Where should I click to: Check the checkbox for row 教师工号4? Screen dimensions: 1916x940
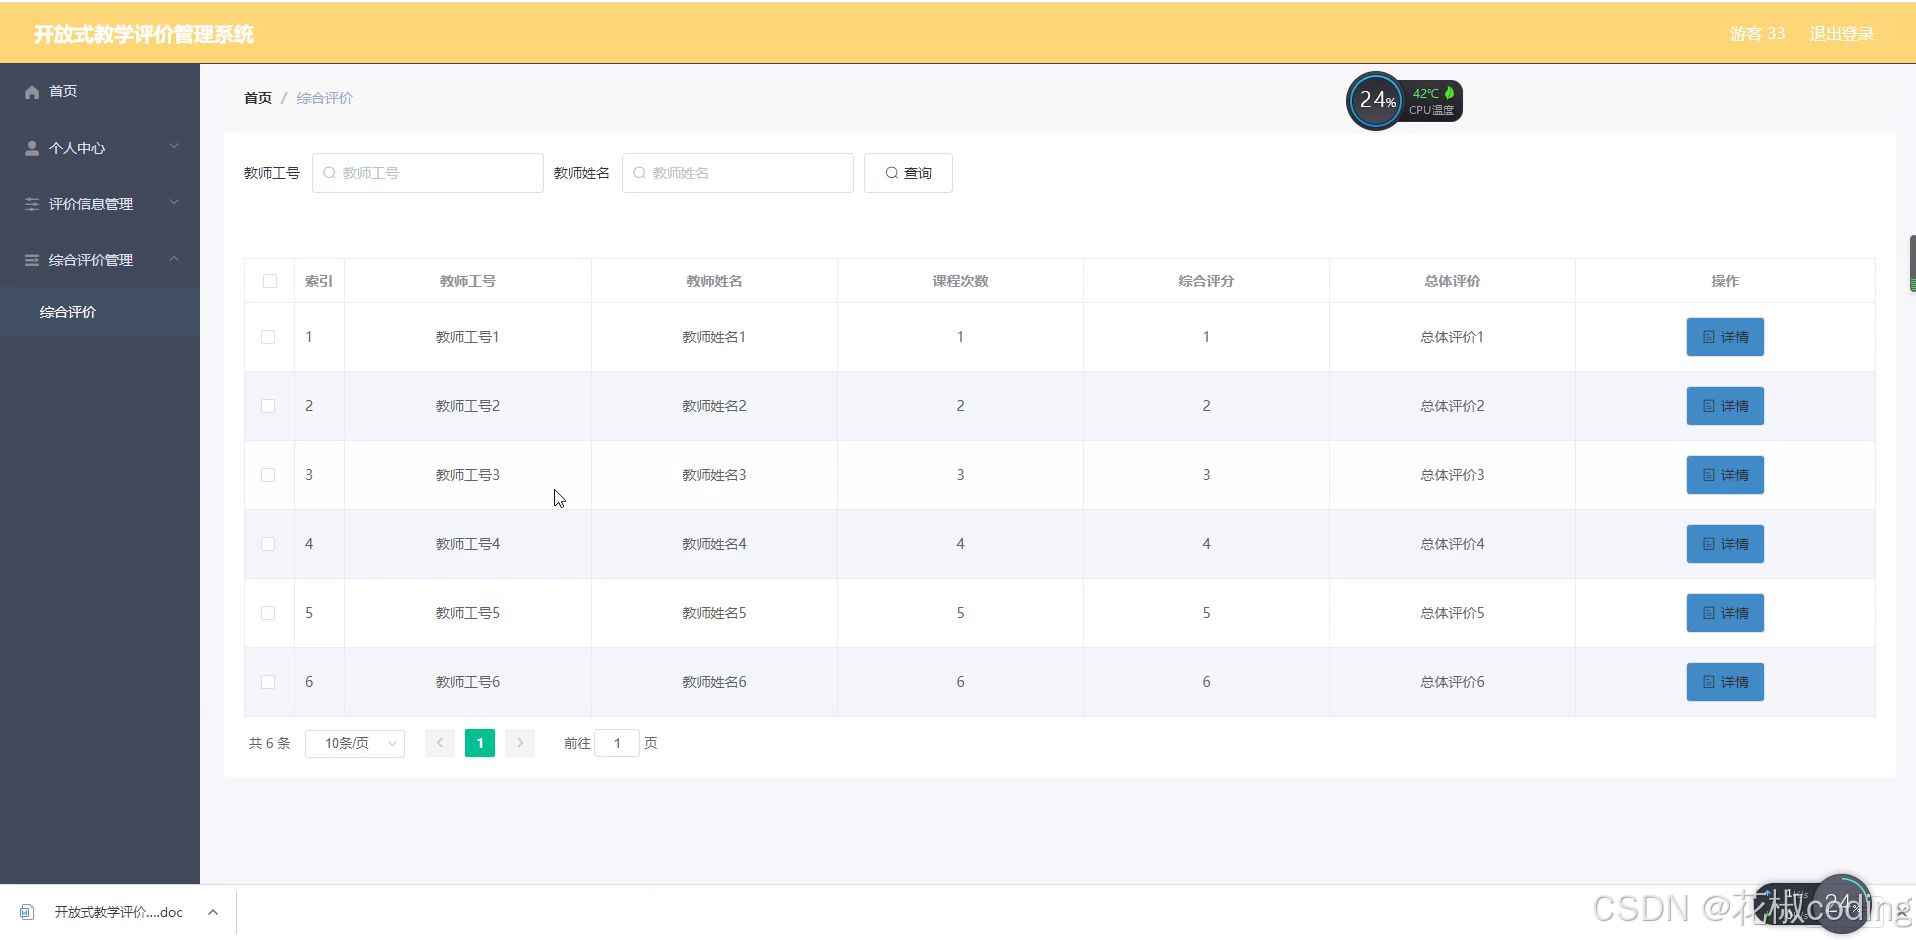268,544
